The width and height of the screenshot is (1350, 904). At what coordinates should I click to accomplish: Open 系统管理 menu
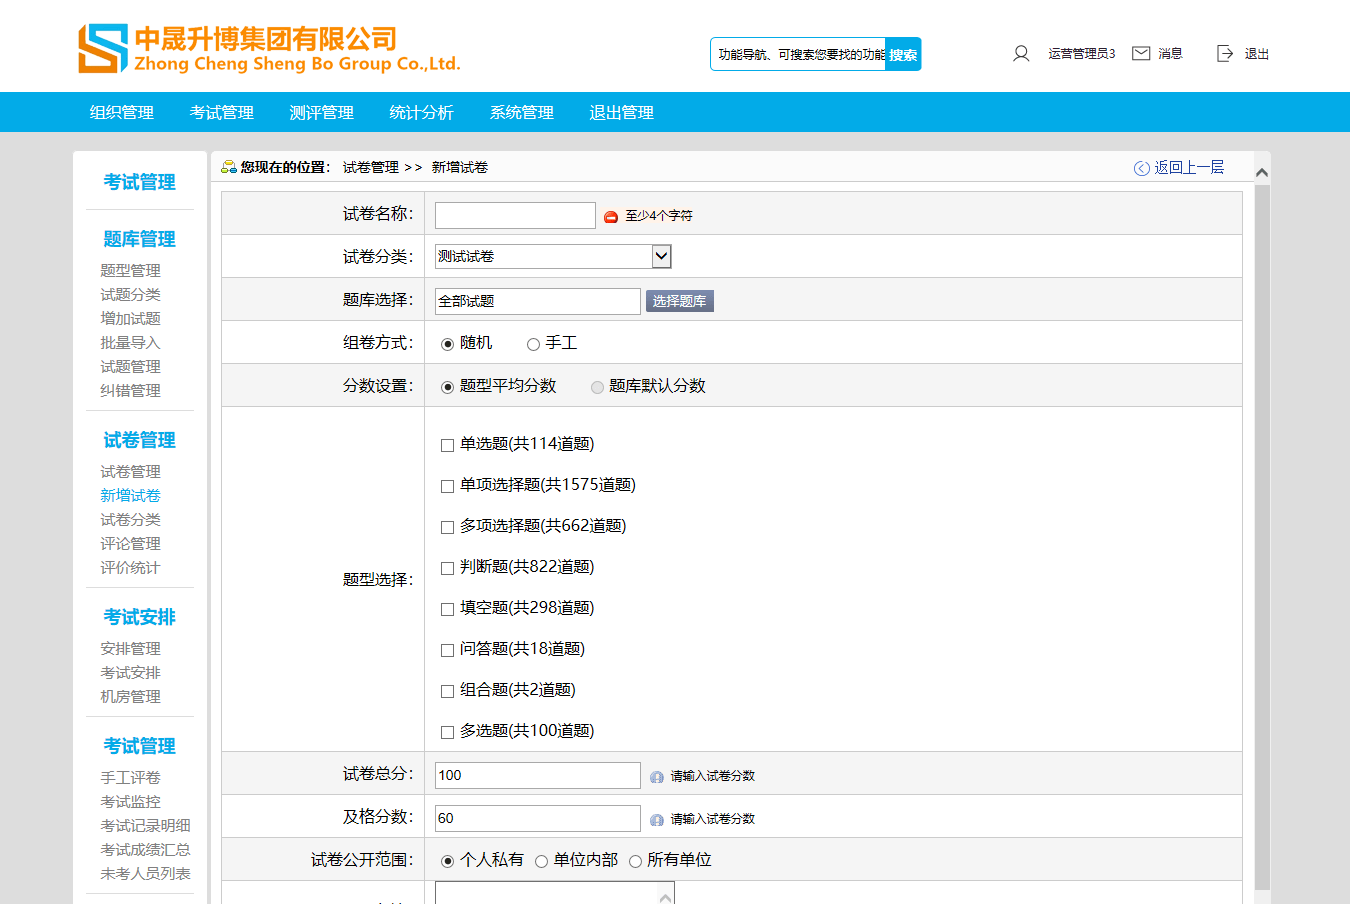pos(522,113)
